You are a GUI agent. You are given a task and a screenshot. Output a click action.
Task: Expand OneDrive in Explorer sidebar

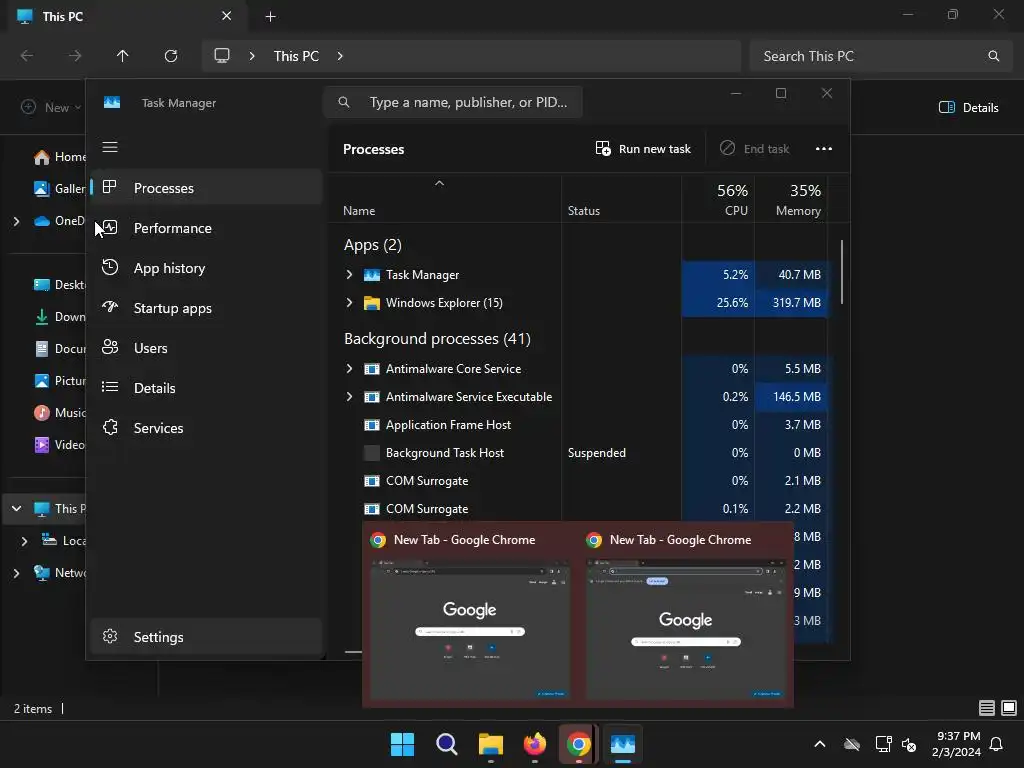click(16, 221)
